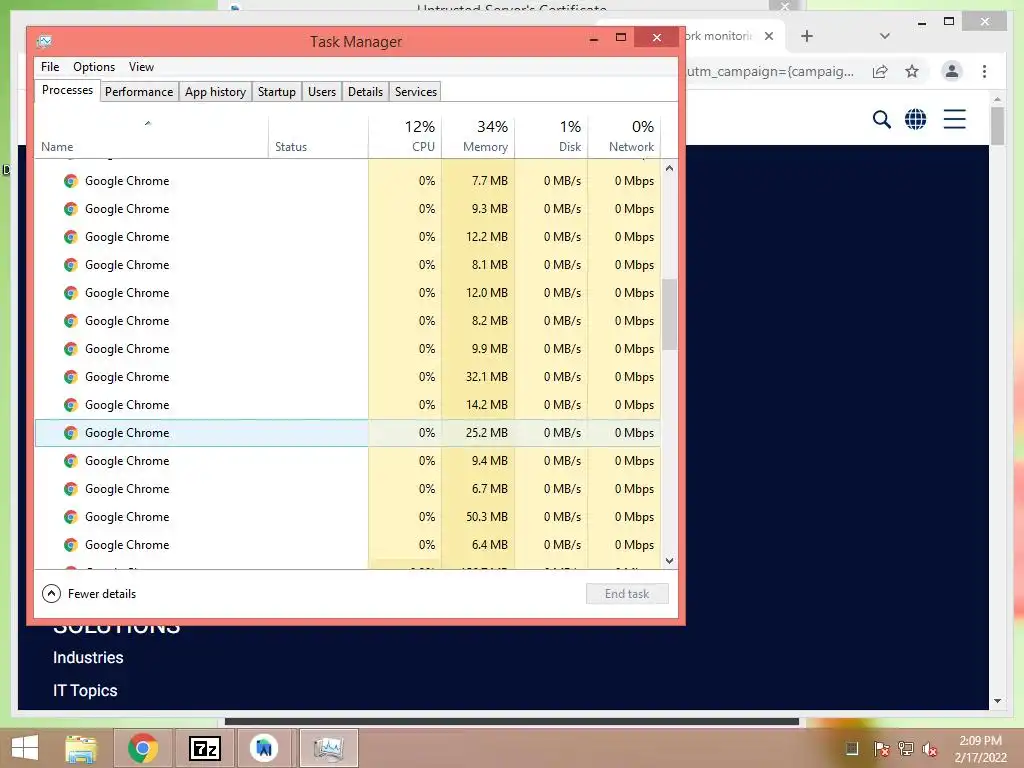The image size is (1024, 768).
Task: Open the IT Topics link on the webpage
Action: coord(85,690)
